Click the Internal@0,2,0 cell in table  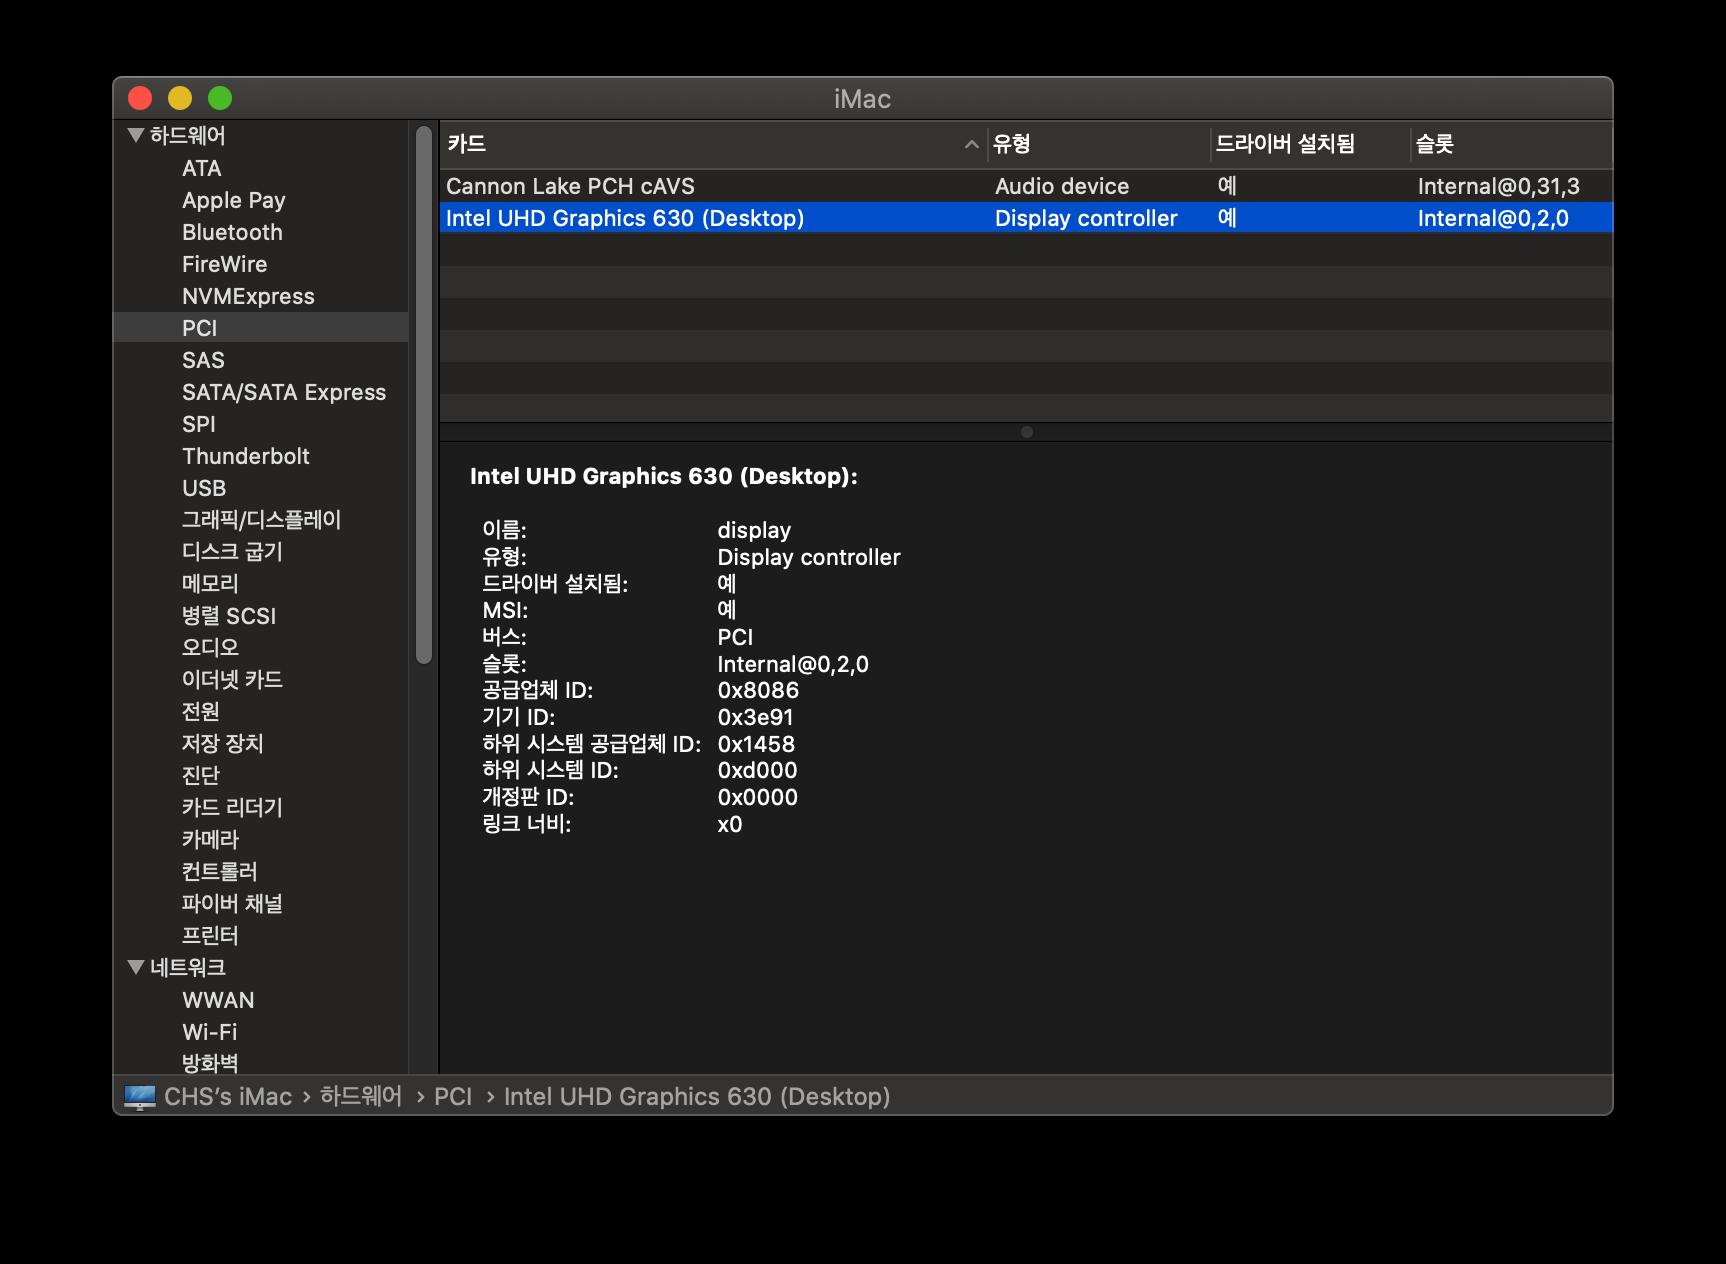[x=1493, y=218]
